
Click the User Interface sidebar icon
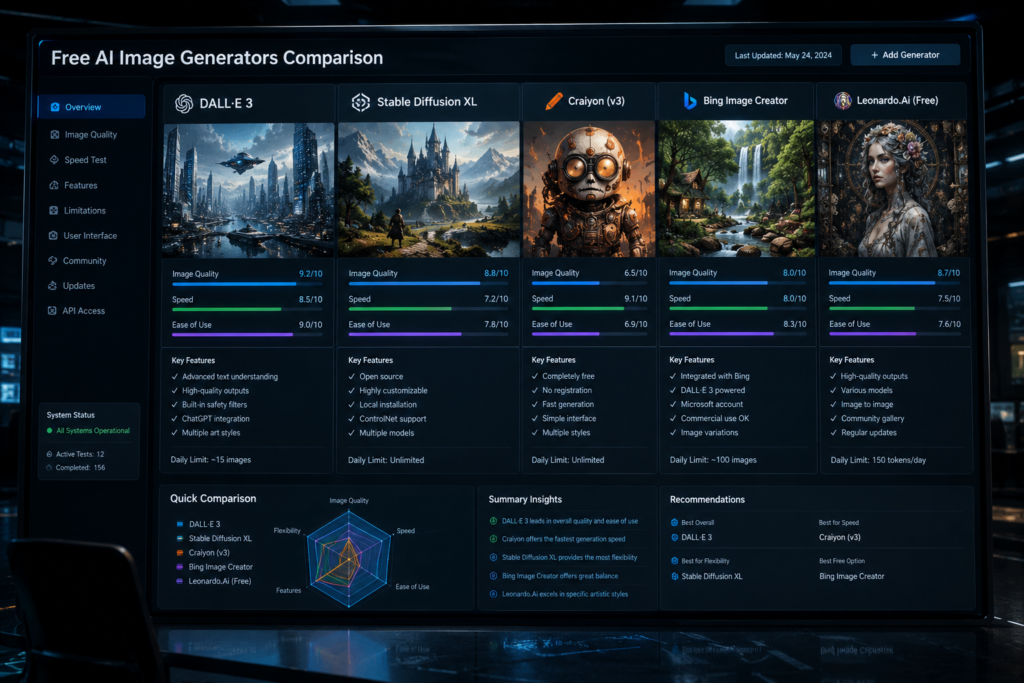point(53,236)
